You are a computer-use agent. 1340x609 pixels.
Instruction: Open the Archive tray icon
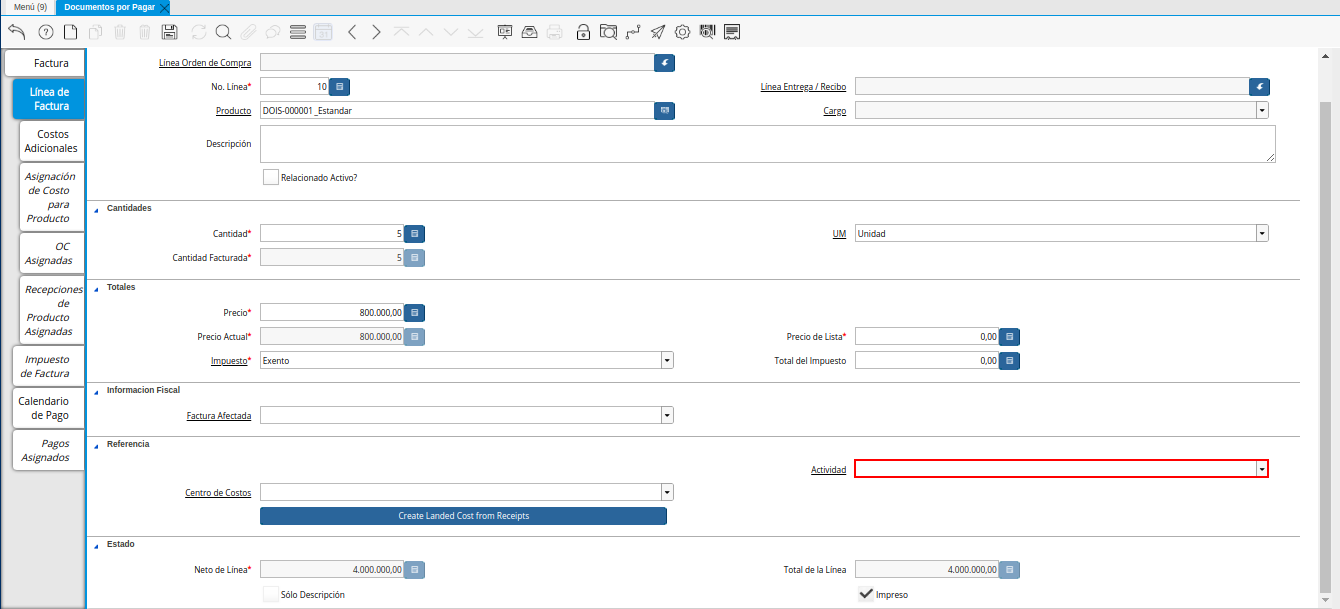point(530,32)
